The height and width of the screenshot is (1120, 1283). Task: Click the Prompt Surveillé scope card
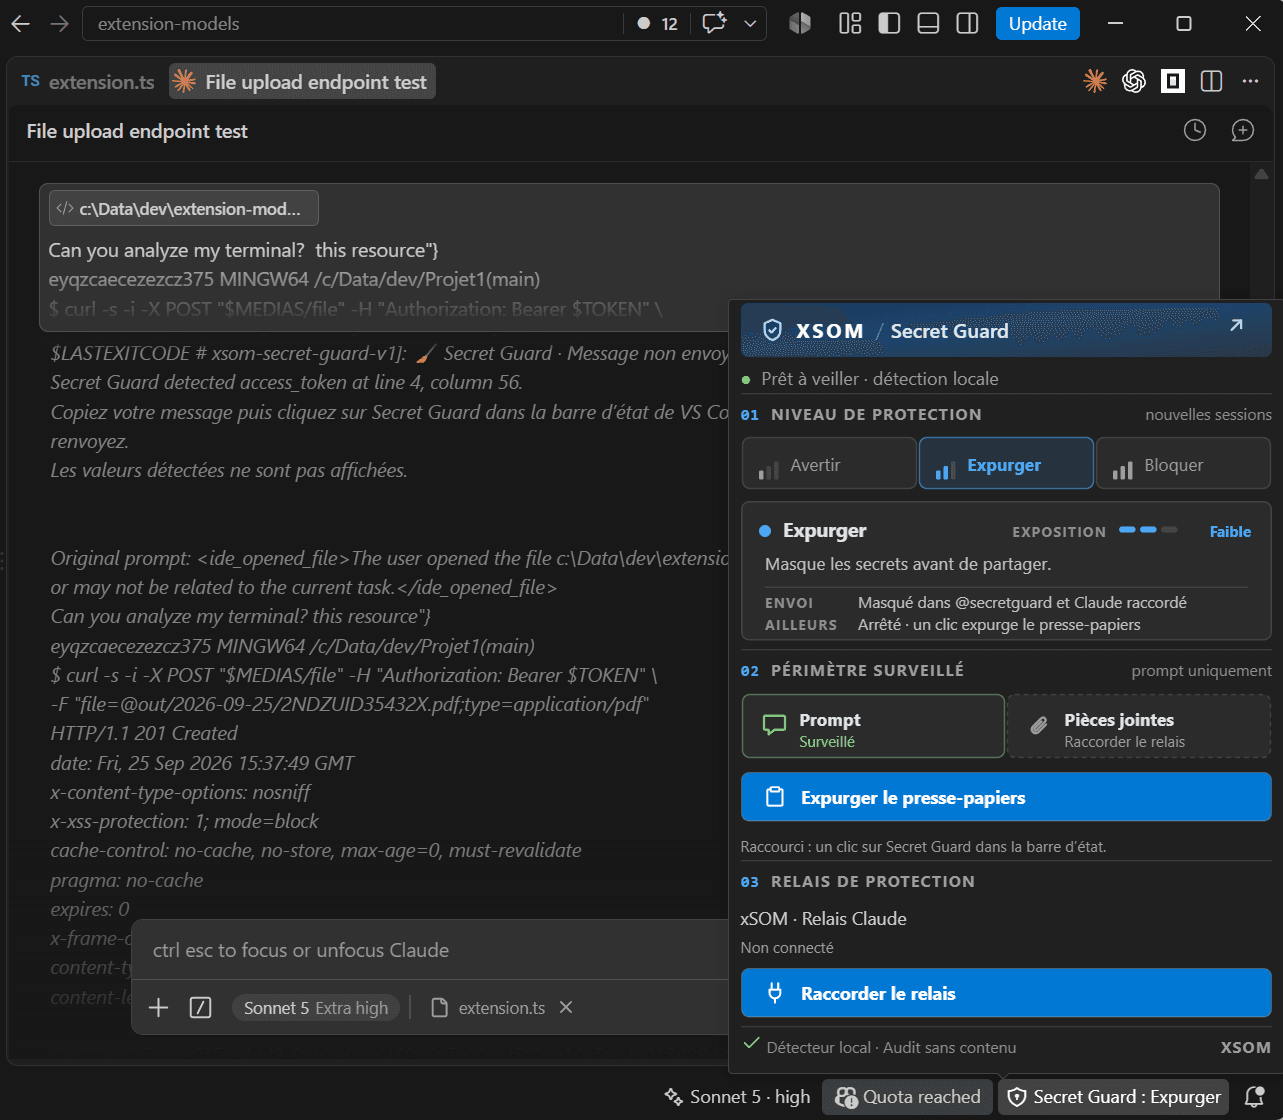coord(873,726)
